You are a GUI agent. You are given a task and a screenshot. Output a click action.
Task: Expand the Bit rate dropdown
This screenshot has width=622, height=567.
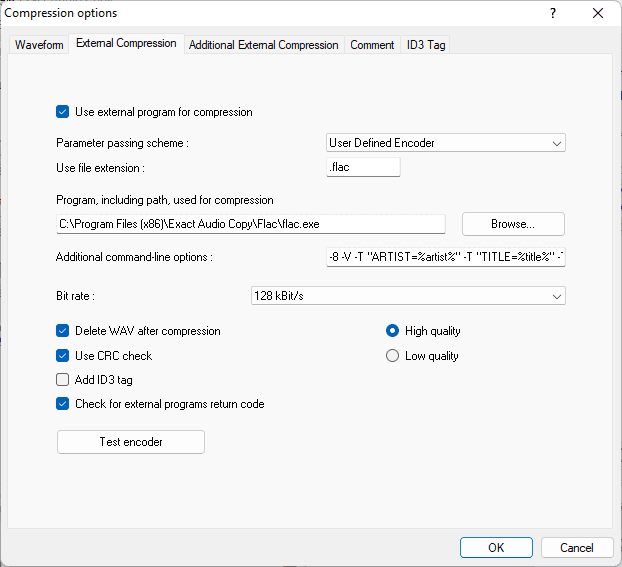click(x=408, y=296)
